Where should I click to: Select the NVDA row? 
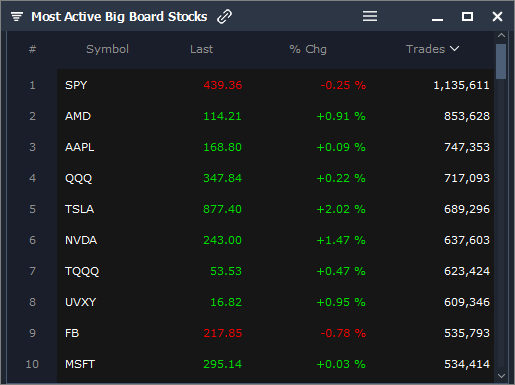(x=275, y=240)
